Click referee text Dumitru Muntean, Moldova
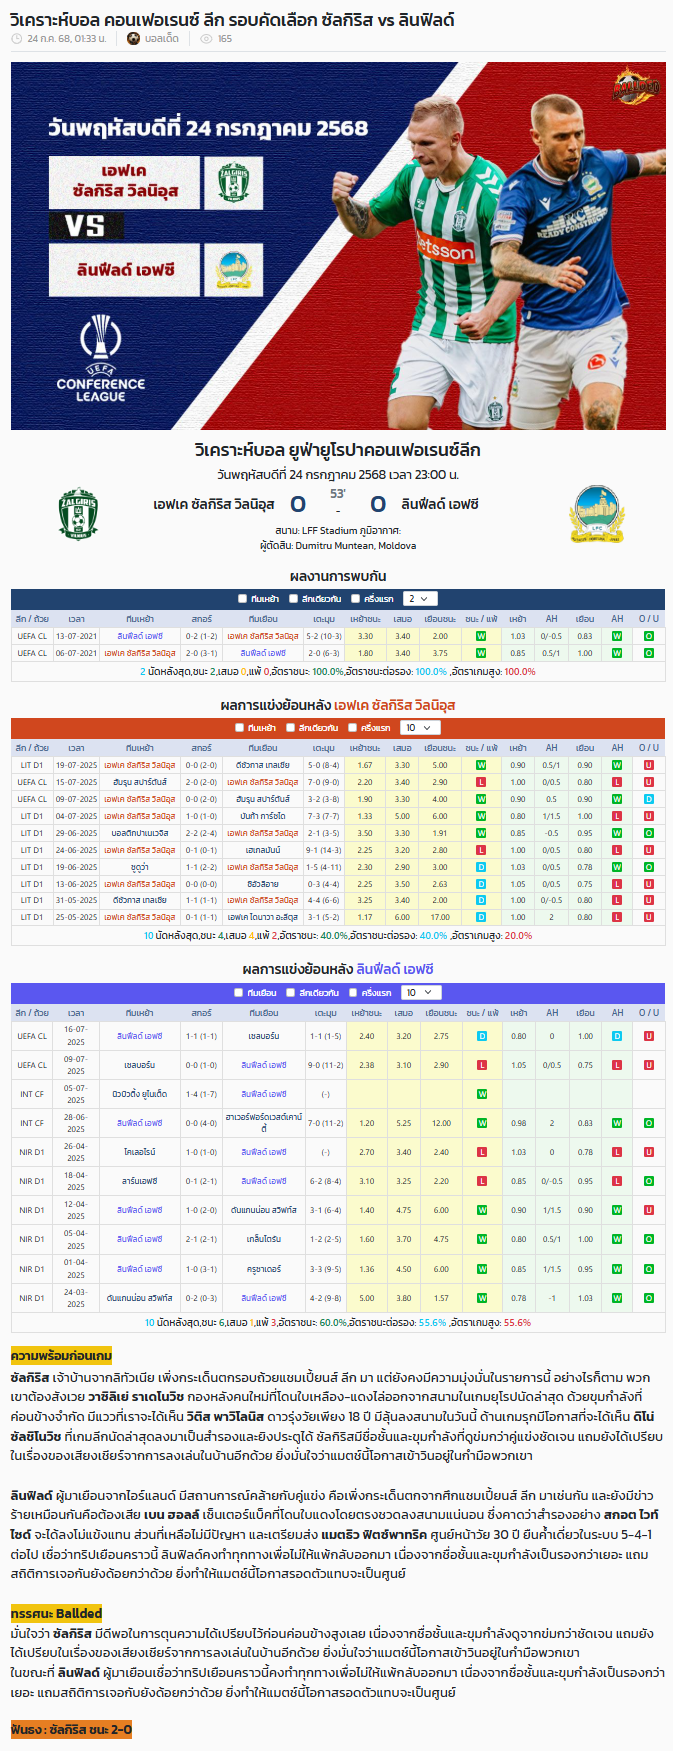The height and width of the screenshot is (1751, 673). click(x=355, y=546)
